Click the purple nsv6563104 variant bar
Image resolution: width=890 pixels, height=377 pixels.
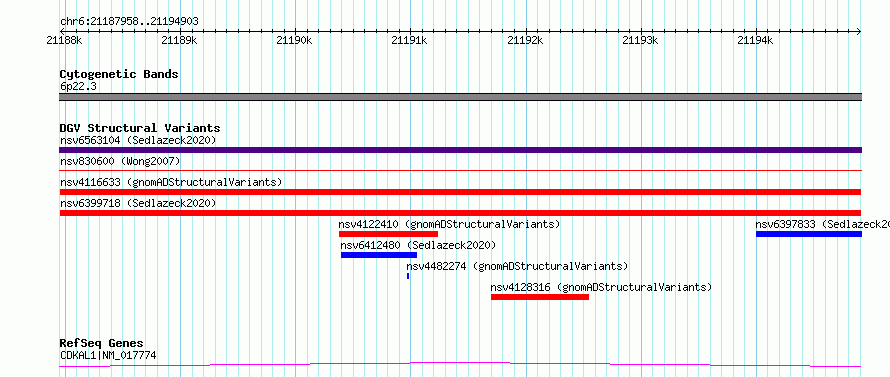pyautogui.click(x=460, y=150)
